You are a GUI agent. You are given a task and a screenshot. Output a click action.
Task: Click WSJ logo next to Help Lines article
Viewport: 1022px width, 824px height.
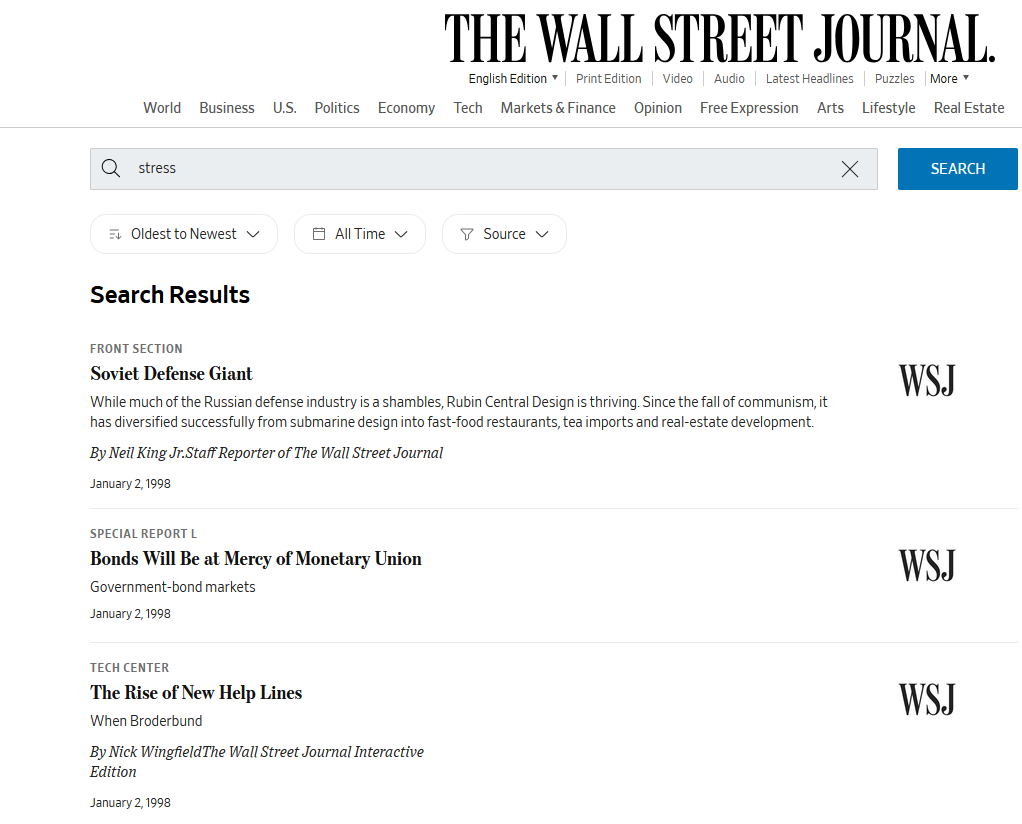click(x=926, y=699)
